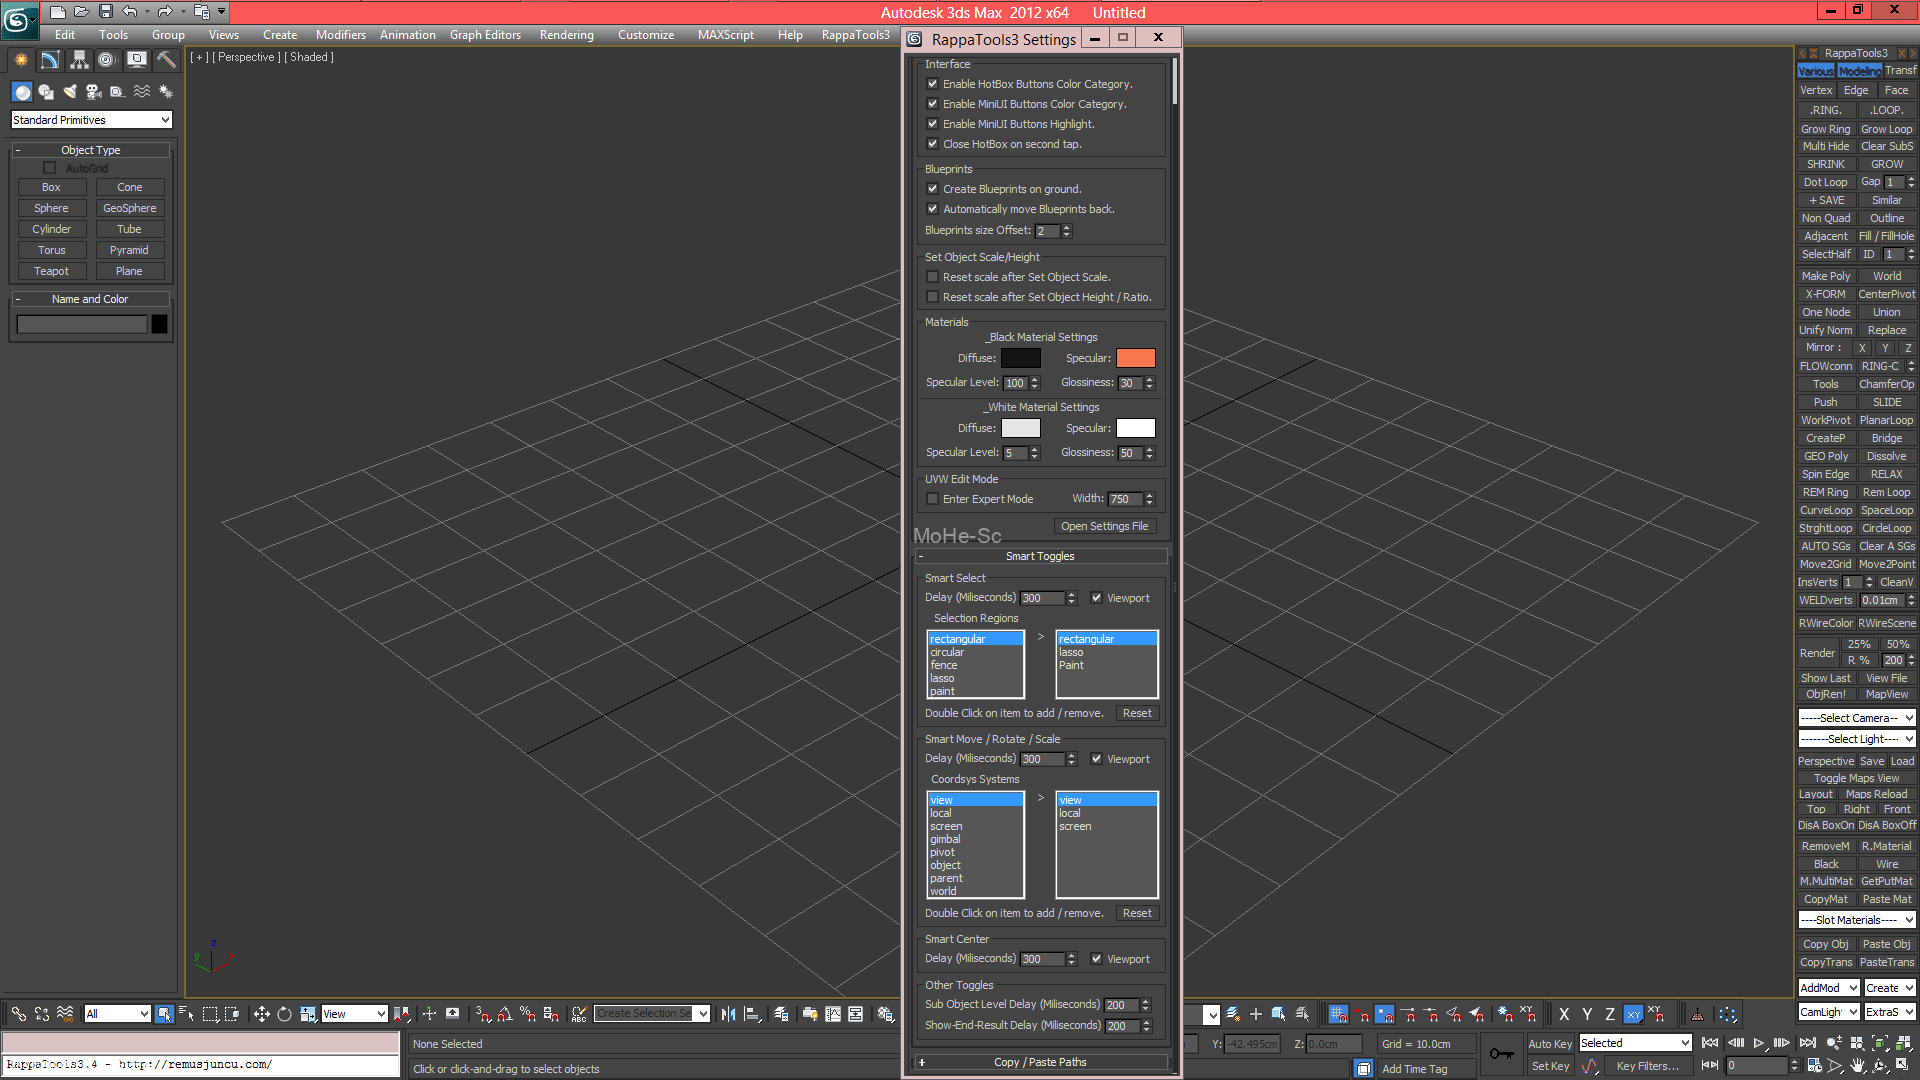Viewport: 1920px width, 1080px height.
Task: Open the Select Camera dropdown
Action: click(1856, 718)
